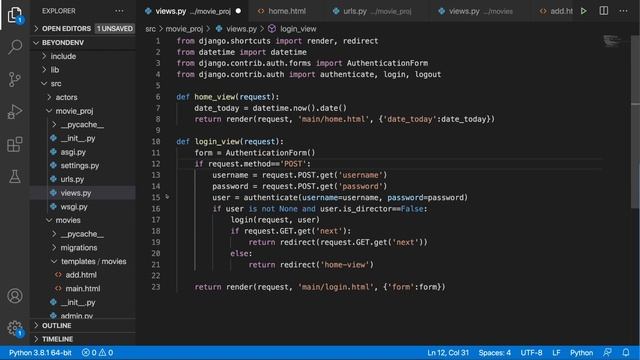Switch to the add.html tab
Viewport: 640px width, 360px height.
pyautogui.click(x=555, y=11)
